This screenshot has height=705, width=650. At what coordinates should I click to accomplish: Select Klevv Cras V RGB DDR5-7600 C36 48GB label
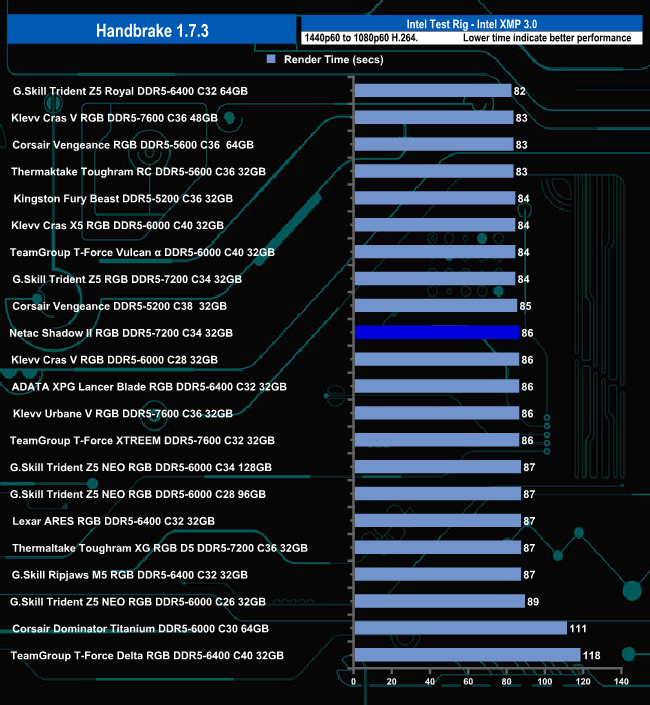[x=115, y=118]
